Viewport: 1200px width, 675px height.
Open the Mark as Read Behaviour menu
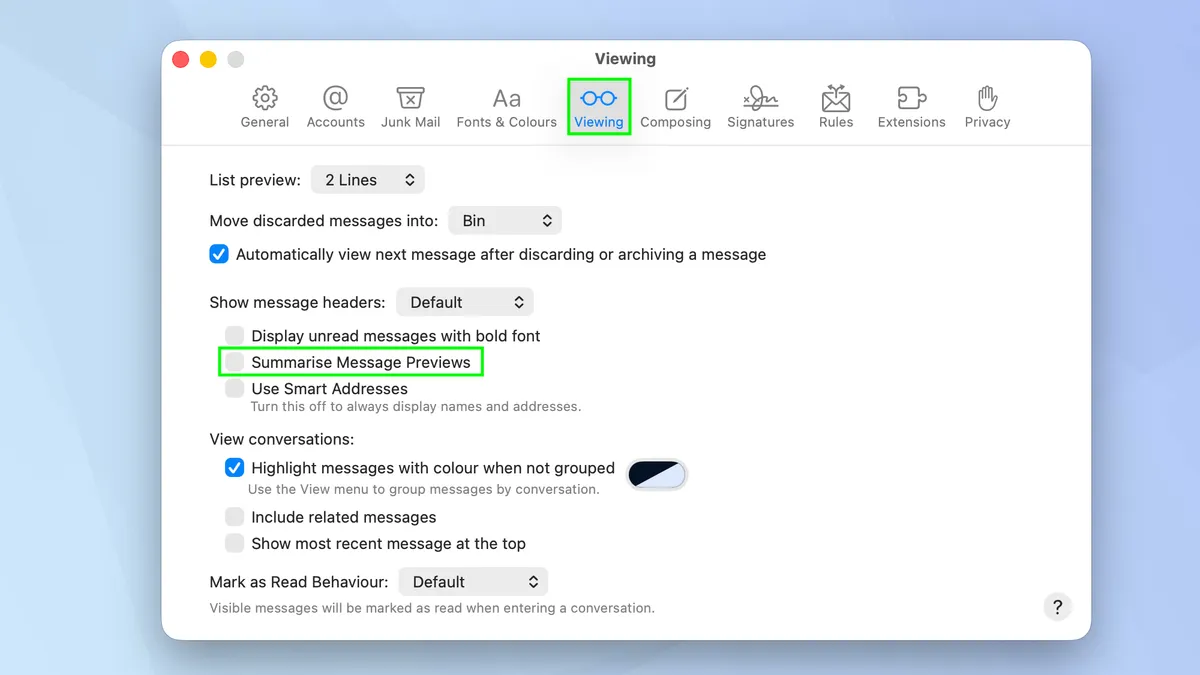[473, 581]
